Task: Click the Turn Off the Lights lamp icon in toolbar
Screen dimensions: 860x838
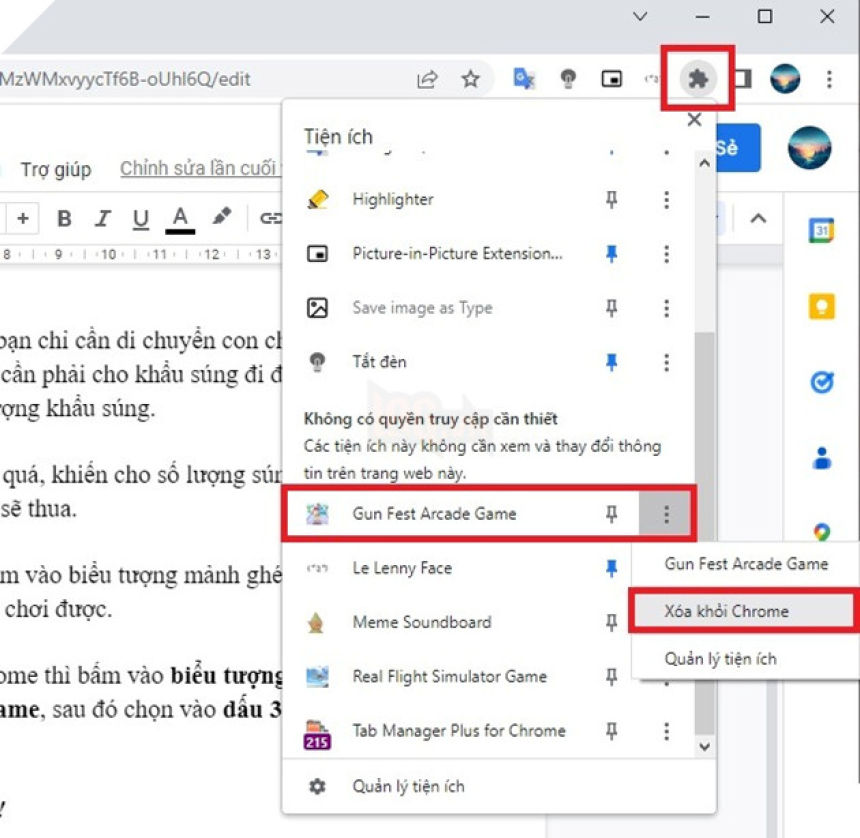Action: [x=568, y=79]
